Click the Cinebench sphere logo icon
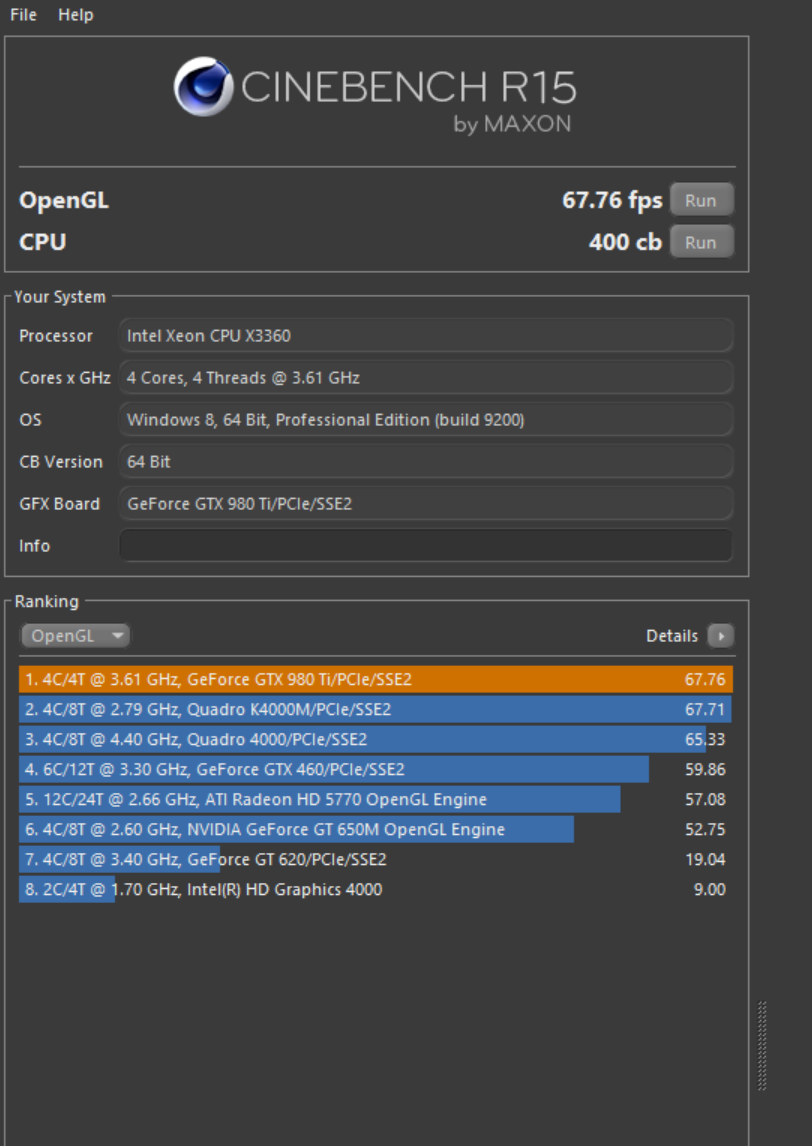The height and width of the screenshot is (1146, 812). 203,87
